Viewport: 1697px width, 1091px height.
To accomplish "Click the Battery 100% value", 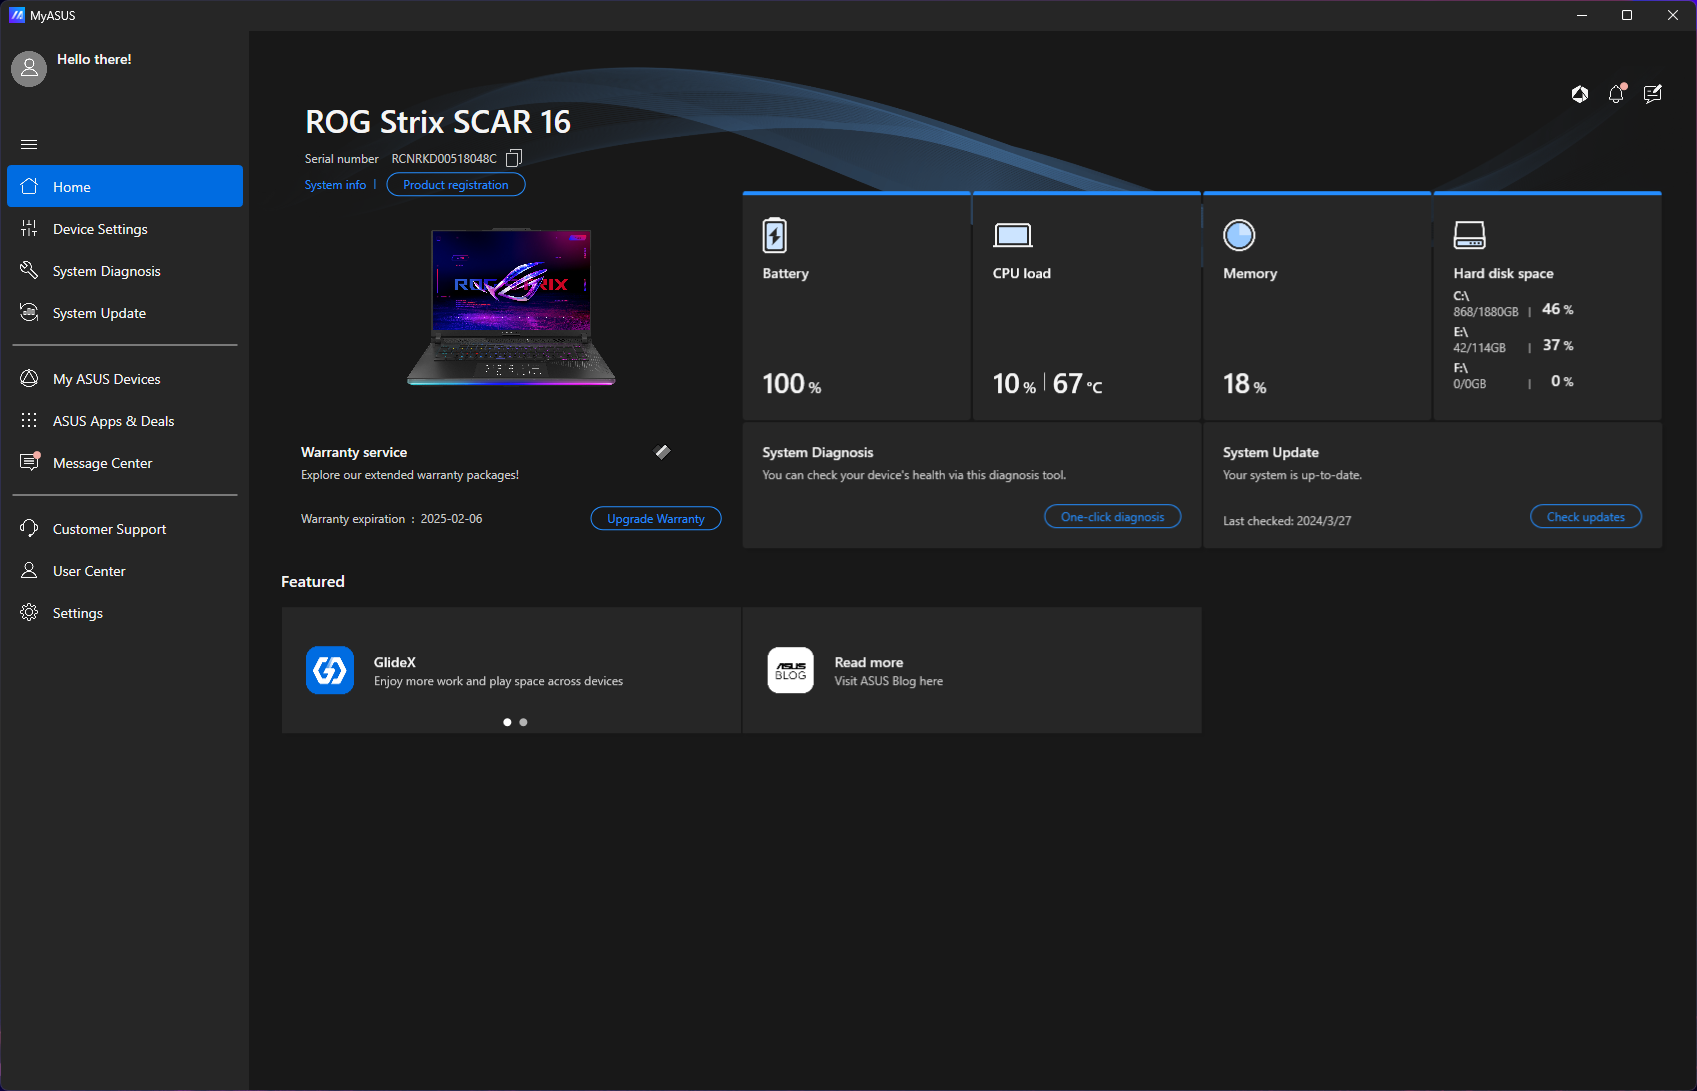I will coord(792,384).
